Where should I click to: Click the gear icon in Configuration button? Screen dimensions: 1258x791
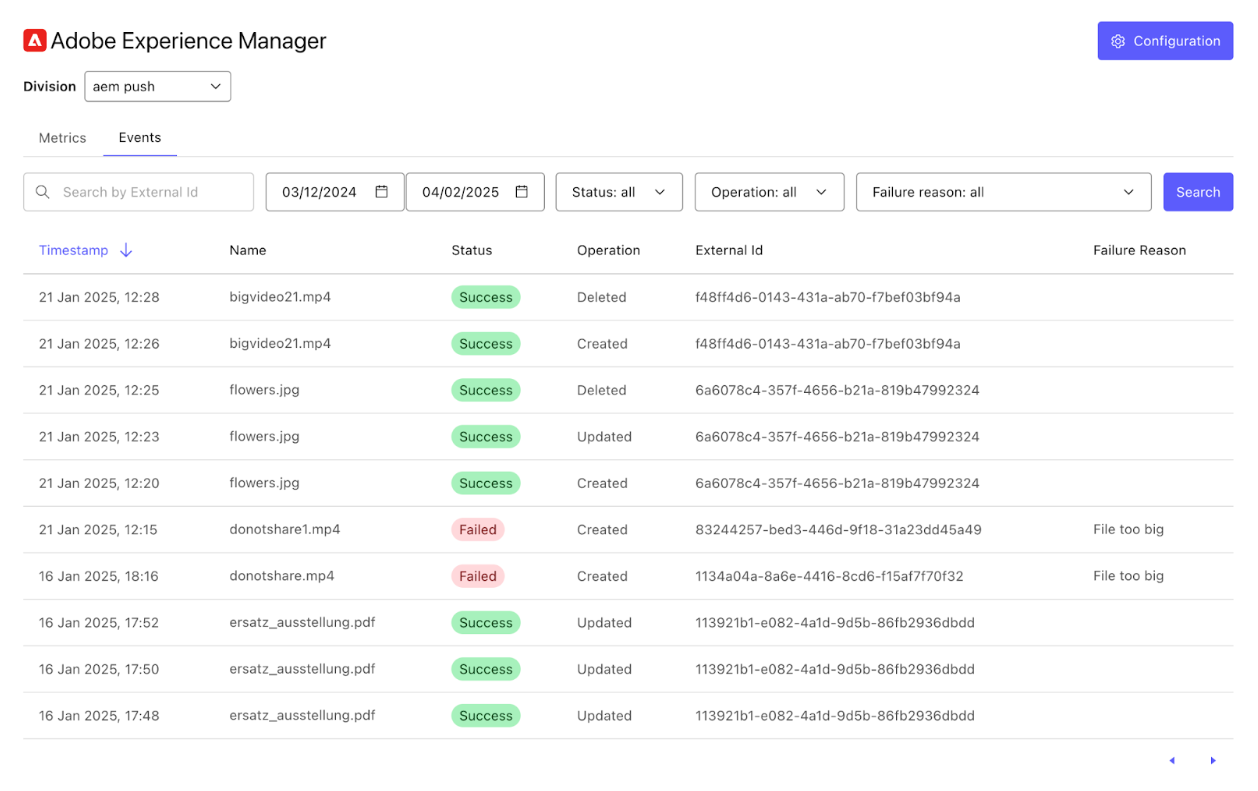(1118, 41)
